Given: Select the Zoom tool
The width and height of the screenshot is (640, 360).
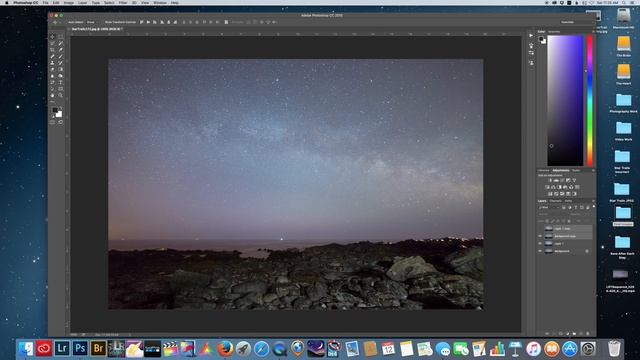Looking at the screenshot, I should click(61, 96).
